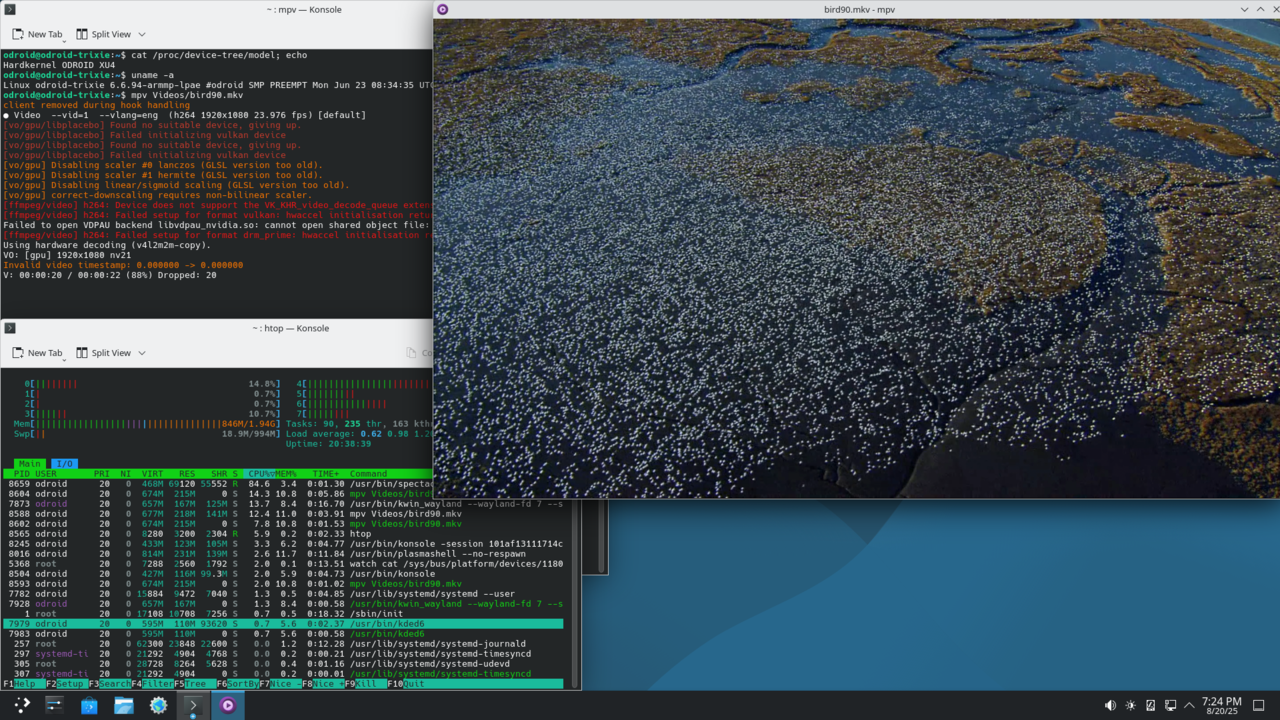This screenshot has height=720, width=1280.
Task: Click the network connections tray icon
Action: click(1169, 705)
